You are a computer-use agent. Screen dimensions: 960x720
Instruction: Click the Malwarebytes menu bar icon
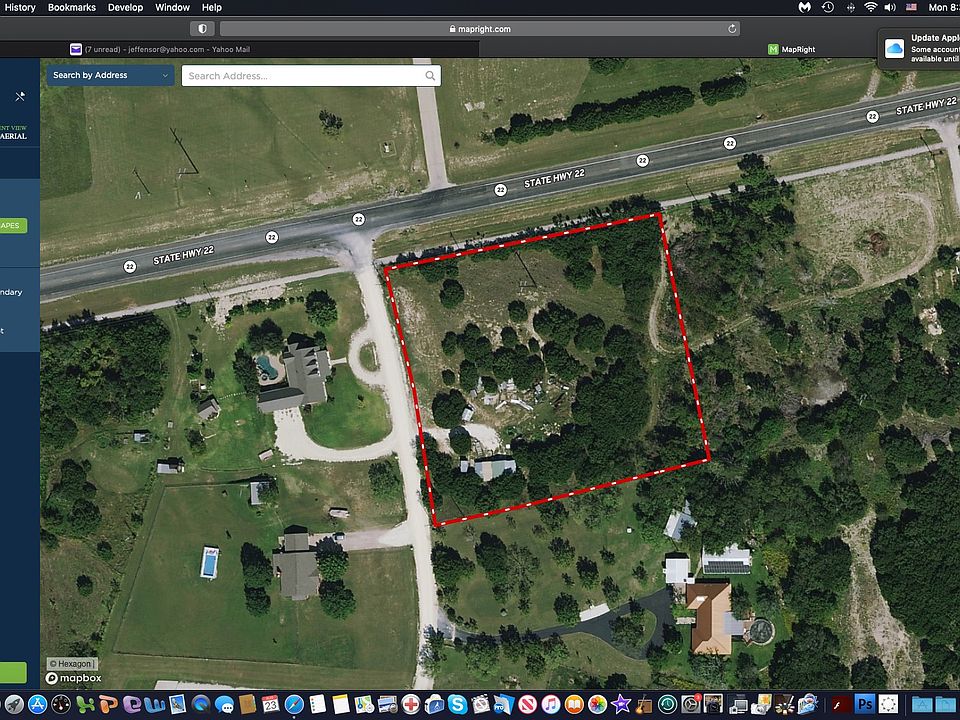pos(805,7)
